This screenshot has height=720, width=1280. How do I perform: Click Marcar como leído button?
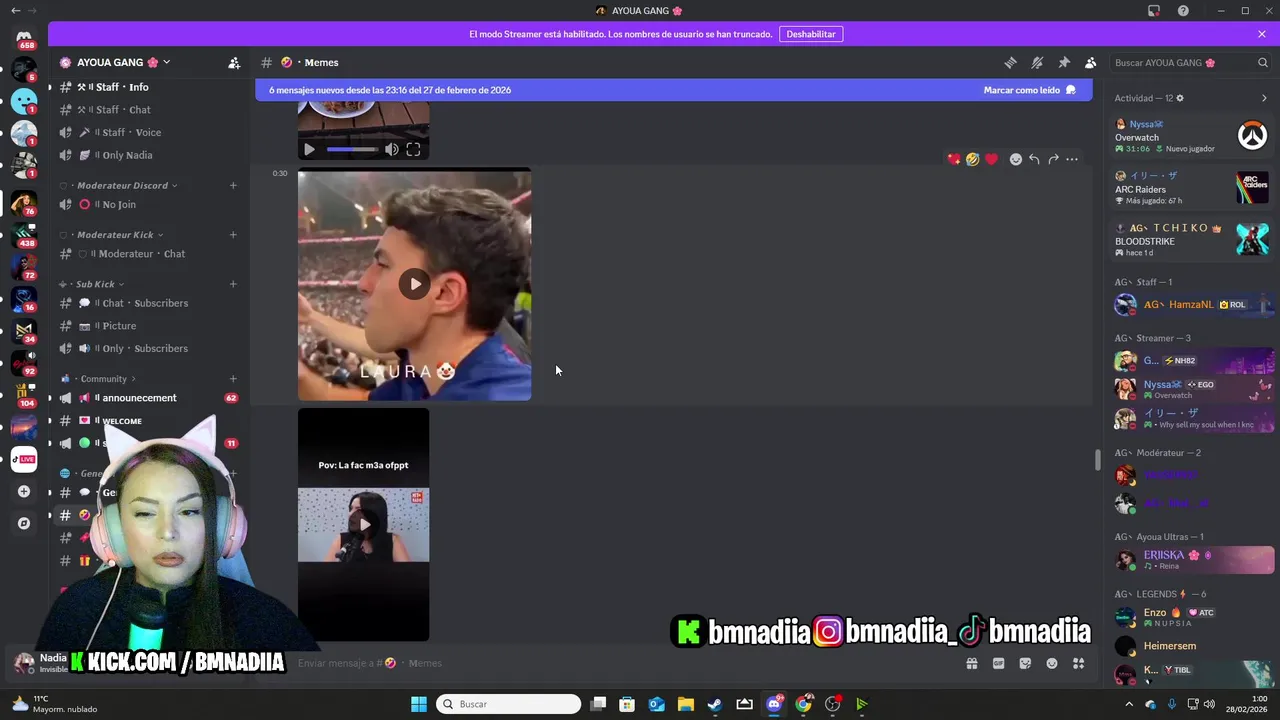pyautogui.click(x=1029, y=90)
